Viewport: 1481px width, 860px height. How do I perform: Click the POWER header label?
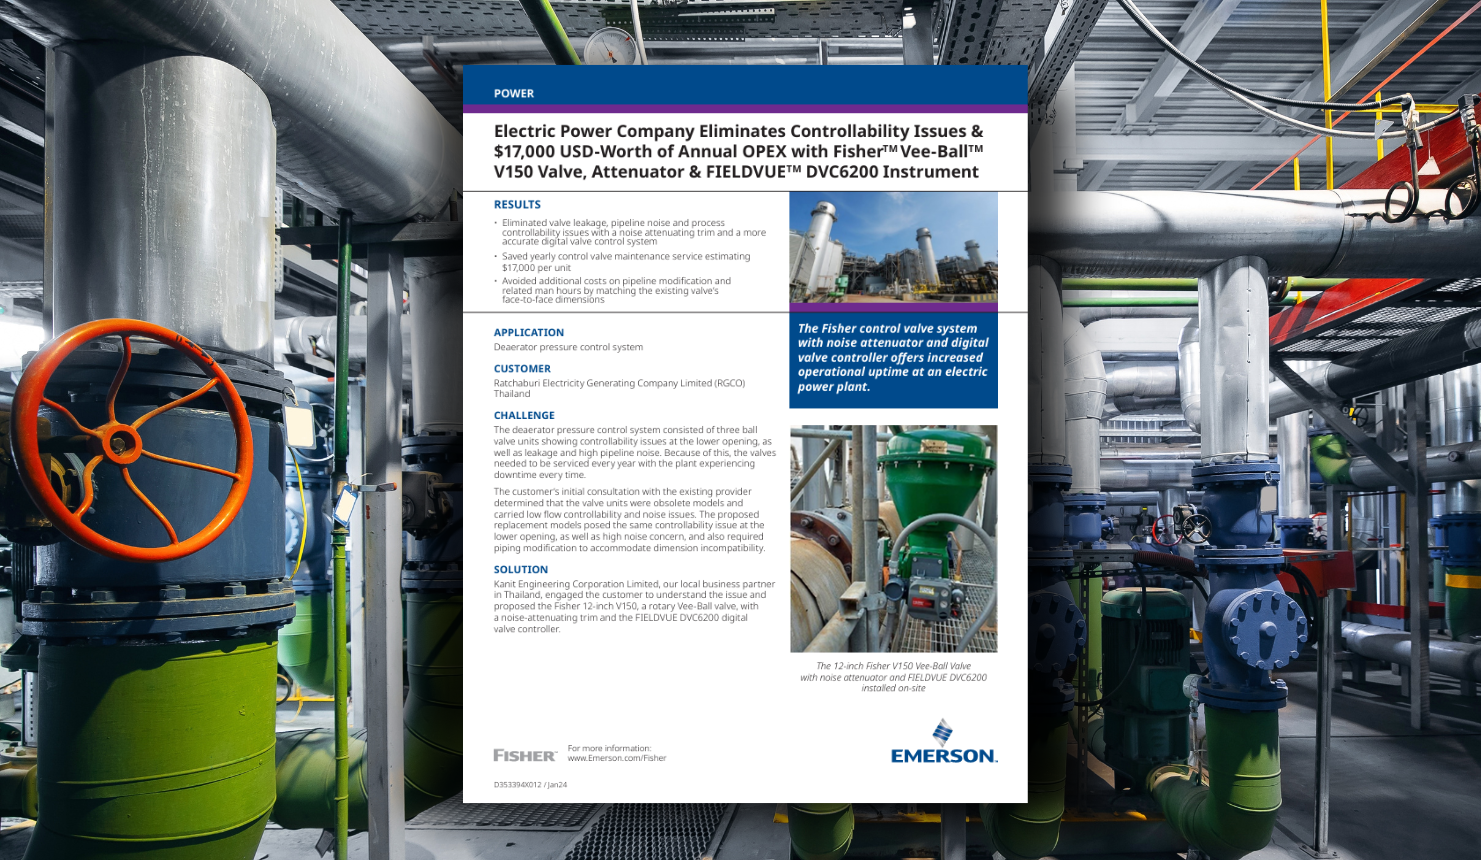click(x=514, y=93)
